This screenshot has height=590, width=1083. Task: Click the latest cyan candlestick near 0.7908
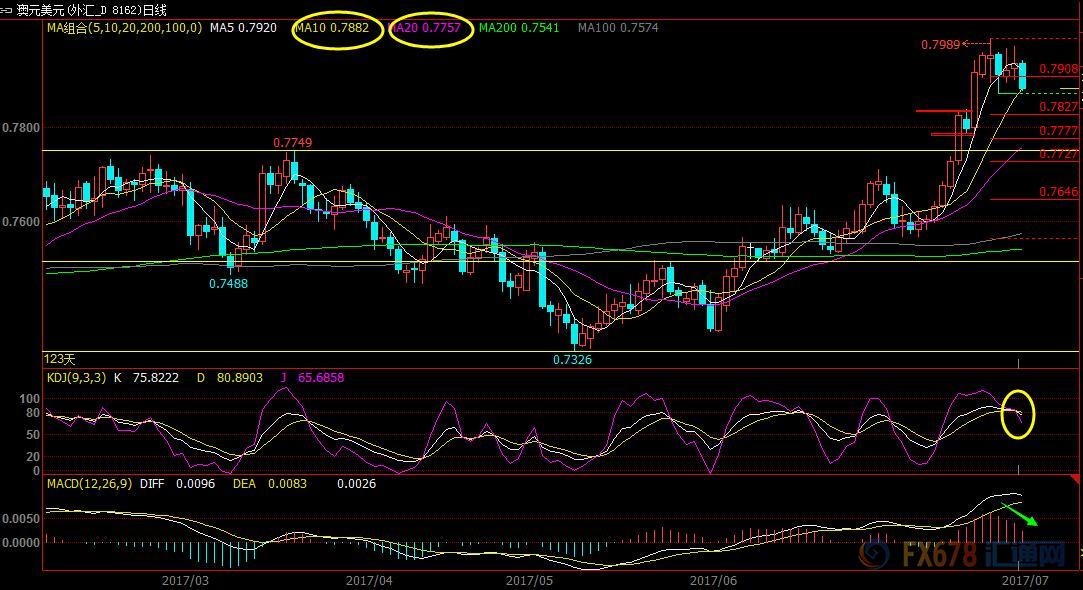[1021, 76]
